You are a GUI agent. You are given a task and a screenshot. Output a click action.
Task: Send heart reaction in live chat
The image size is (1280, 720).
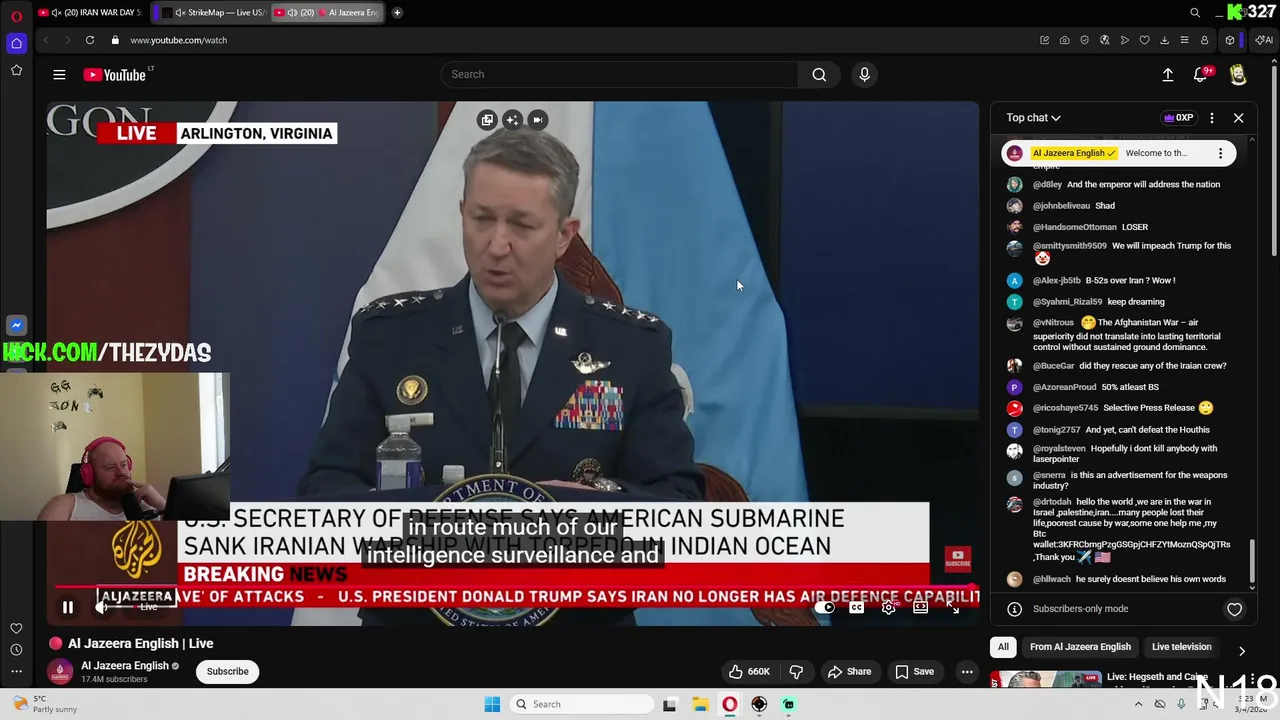tap(1234, 609)
